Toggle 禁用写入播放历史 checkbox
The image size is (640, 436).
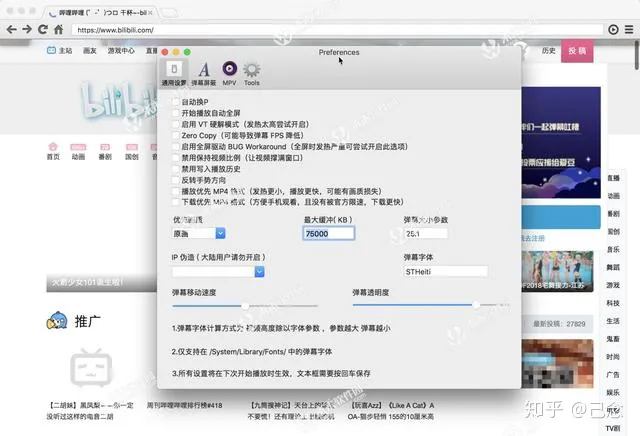tap(175, 169)
